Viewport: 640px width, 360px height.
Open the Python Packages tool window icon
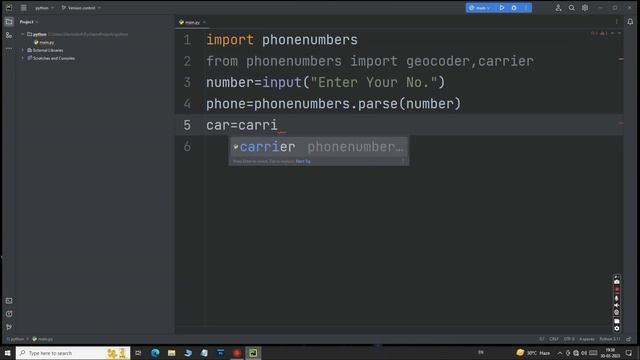click(9, 314)
